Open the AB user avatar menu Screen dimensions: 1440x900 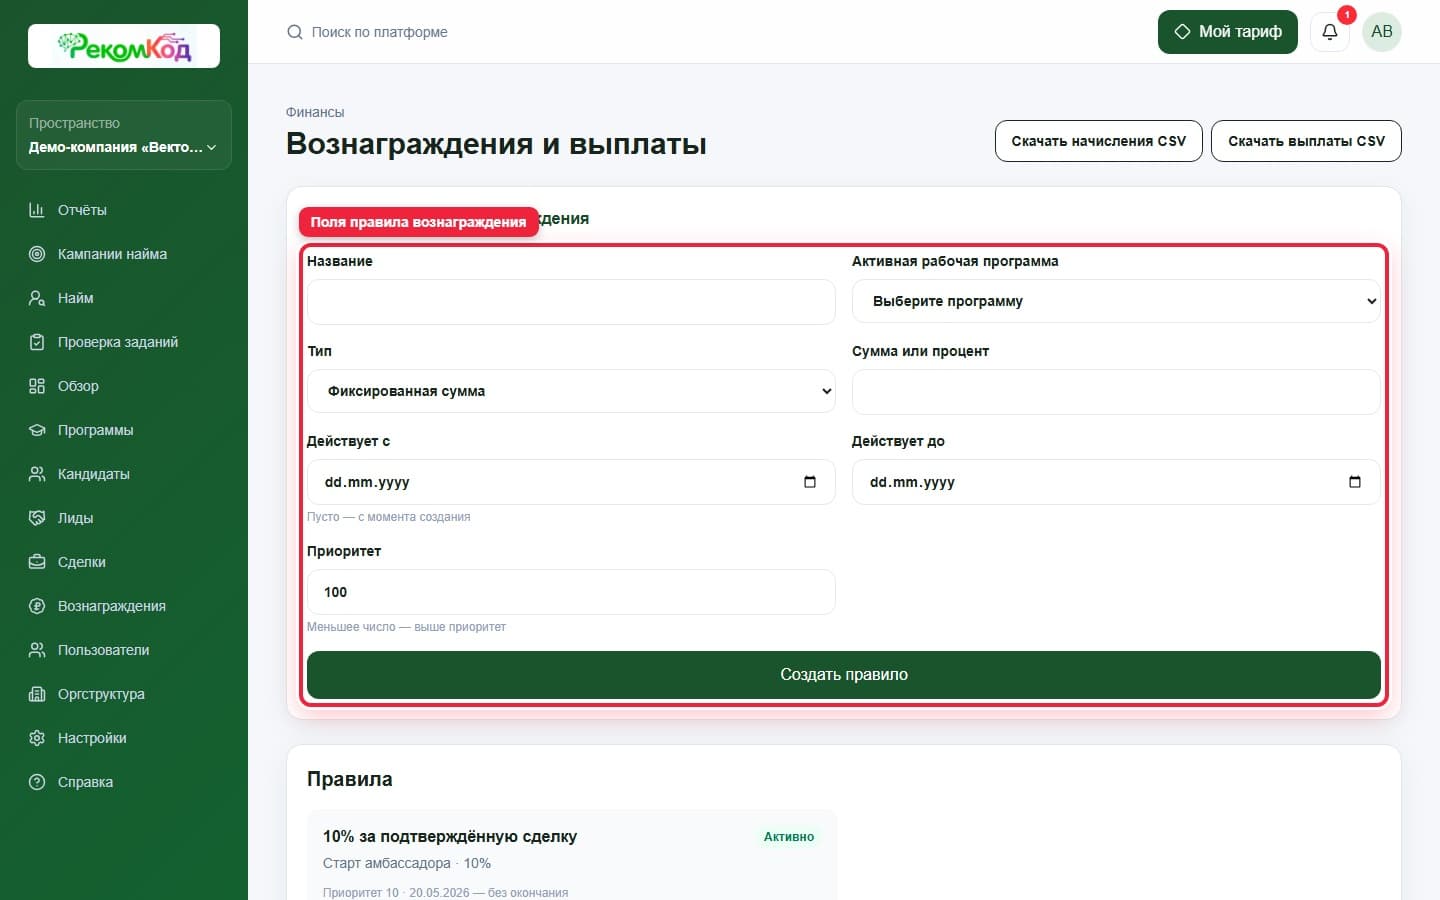(1382, 32)
